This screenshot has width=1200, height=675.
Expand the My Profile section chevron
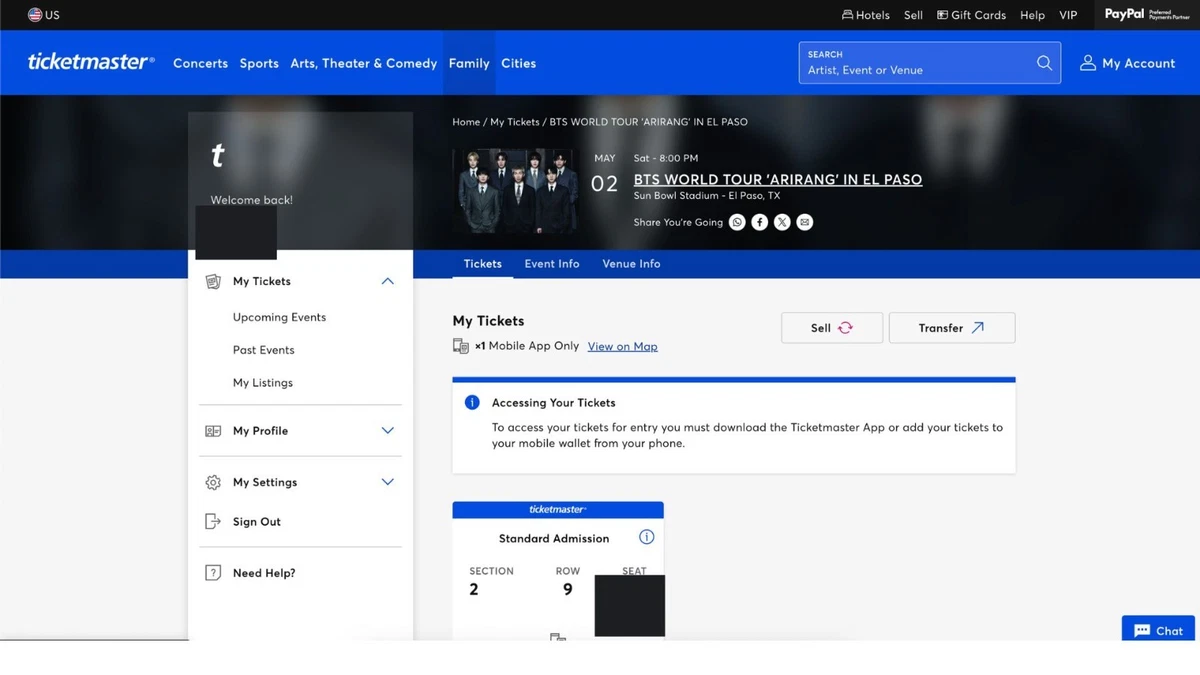(388, 431)
